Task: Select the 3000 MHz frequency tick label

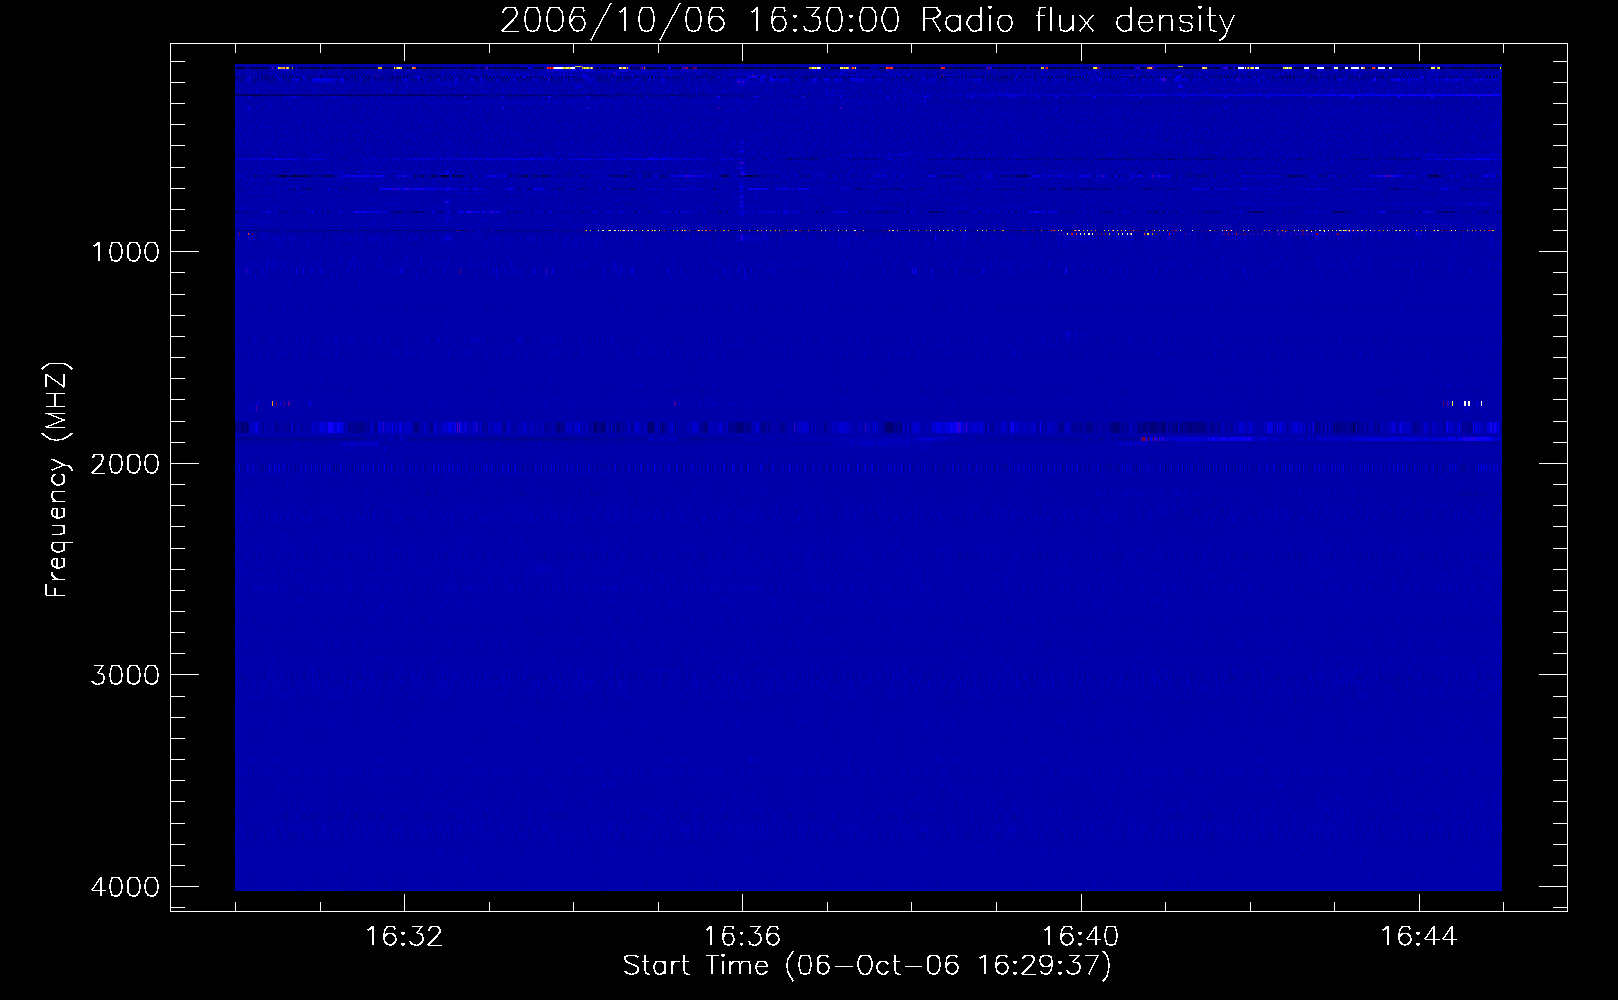Action: click(x=125, y=675)
